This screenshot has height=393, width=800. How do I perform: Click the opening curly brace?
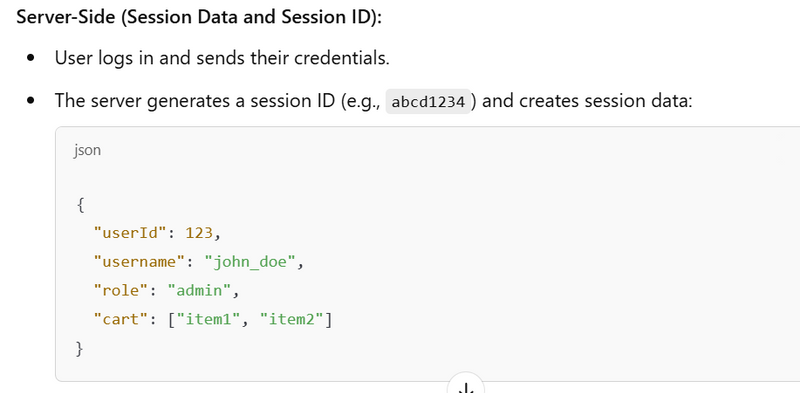point(80,205)
